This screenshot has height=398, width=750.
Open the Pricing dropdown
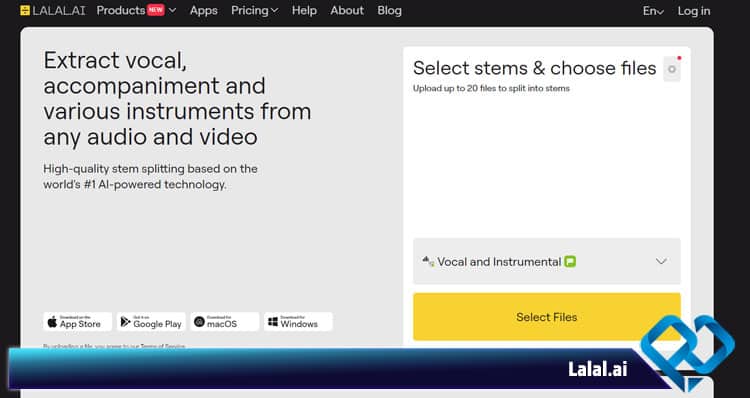click(254, 11)
